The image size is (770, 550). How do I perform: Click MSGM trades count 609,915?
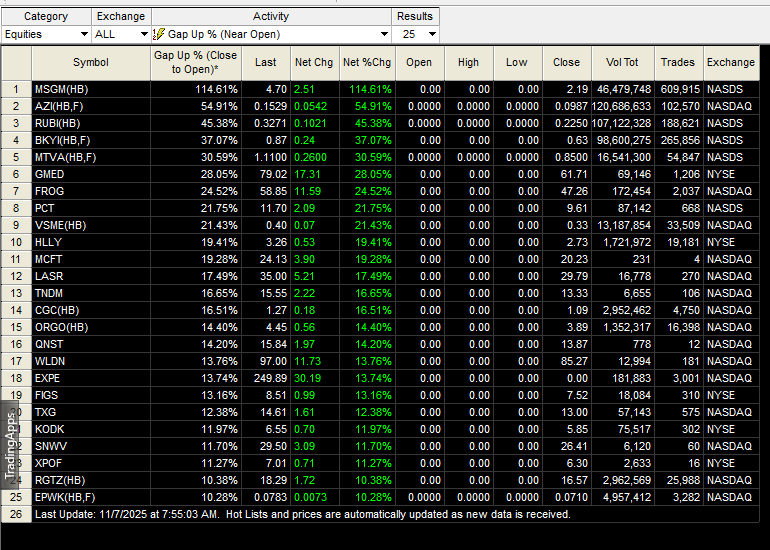pyautogui.click(x=680, y=89)
